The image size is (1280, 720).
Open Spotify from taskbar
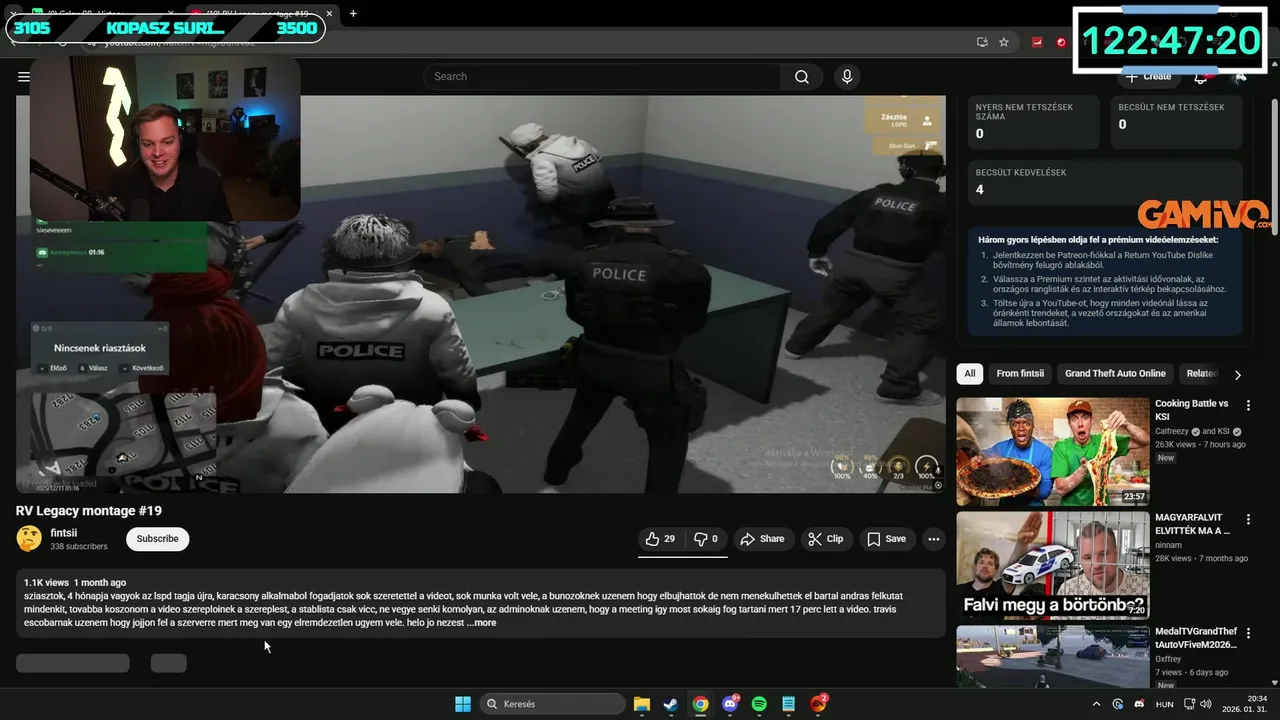[759, 704]
